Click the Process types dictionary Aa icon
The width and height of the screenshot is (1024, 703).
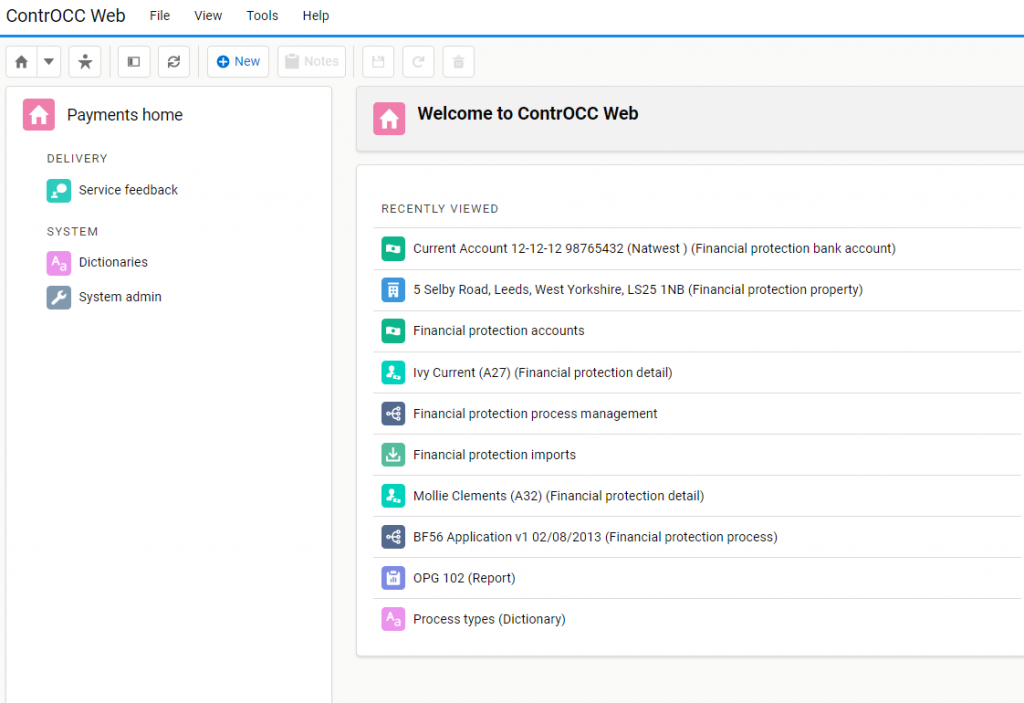click(x=393, y=620)
